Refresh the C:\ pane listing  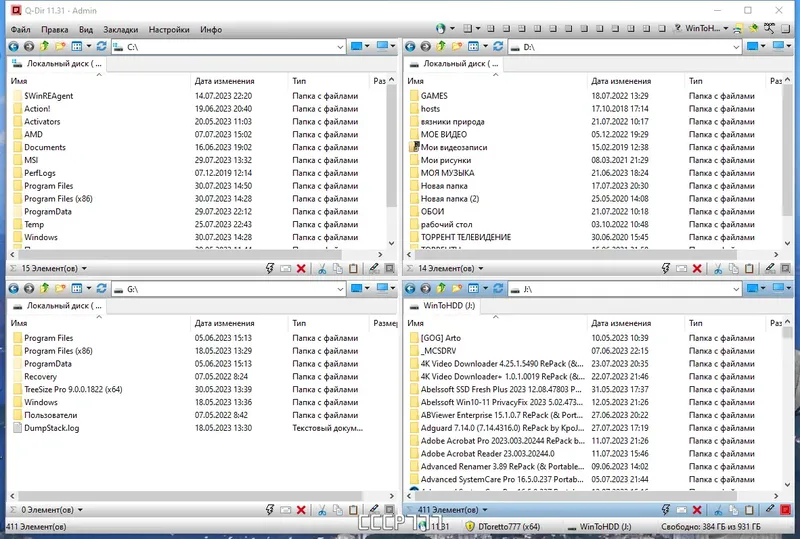102,46
